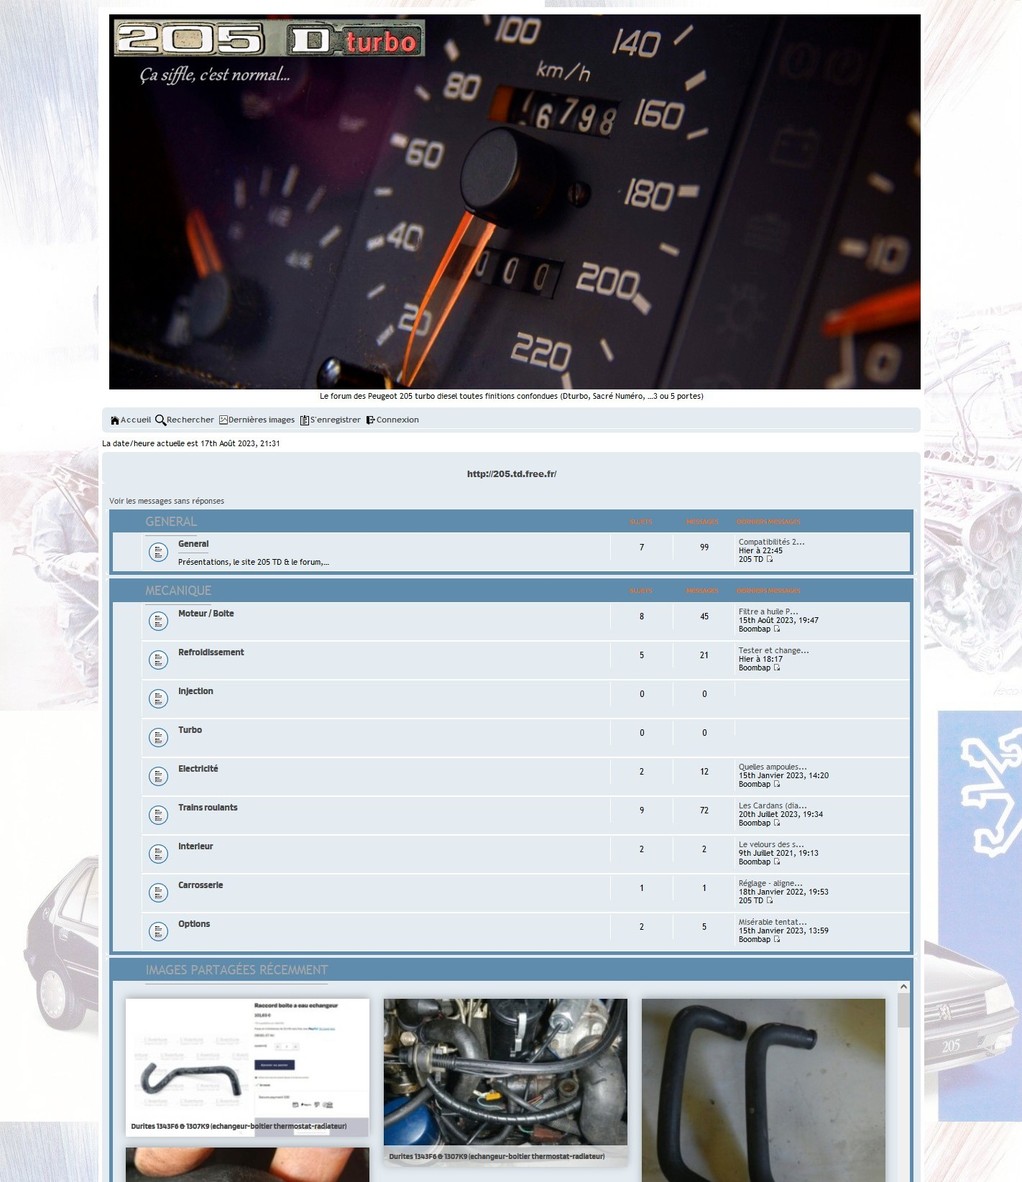Open the Interieur forum

point(196,847)
